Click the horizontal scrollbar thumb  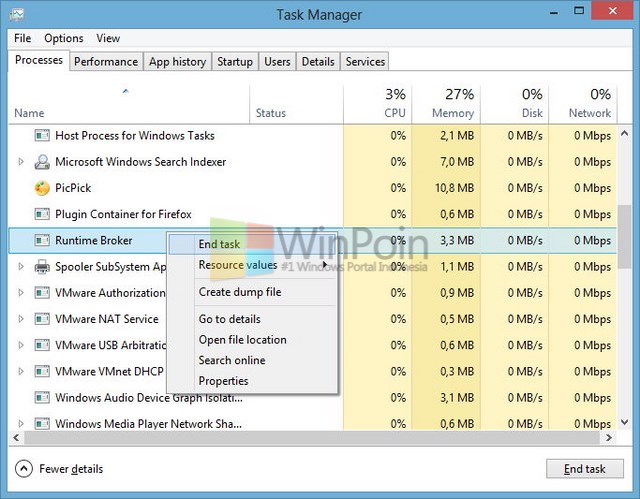312,438
